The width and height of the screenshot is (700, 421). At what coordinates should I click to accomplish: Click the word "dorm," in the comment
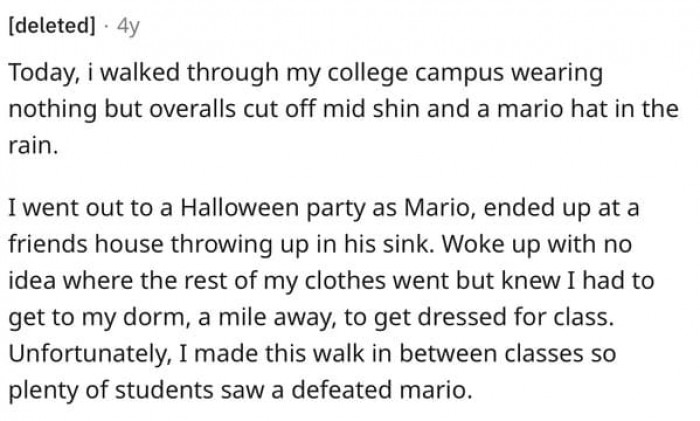[x=154, y=317]
